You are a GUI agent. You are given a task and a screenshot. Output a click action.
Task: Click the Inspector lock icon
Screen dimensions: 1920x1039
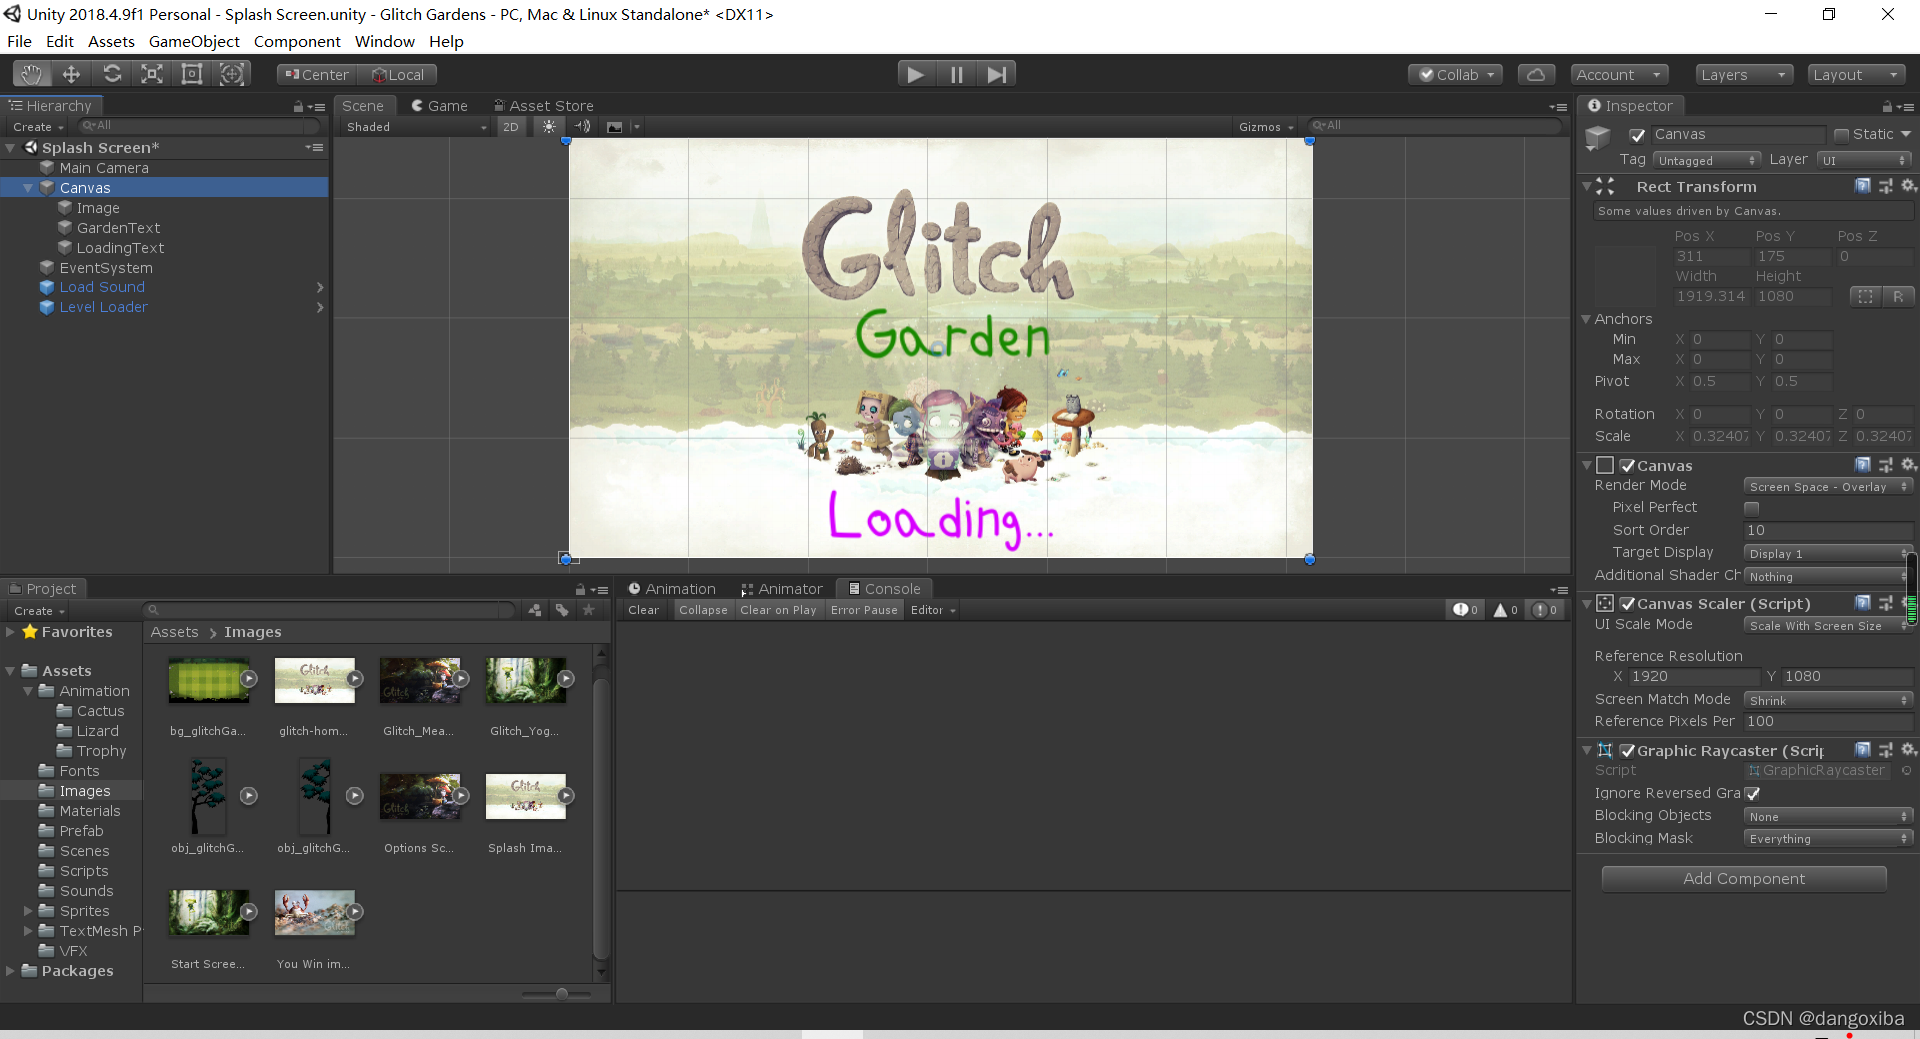pos(1887,106)
